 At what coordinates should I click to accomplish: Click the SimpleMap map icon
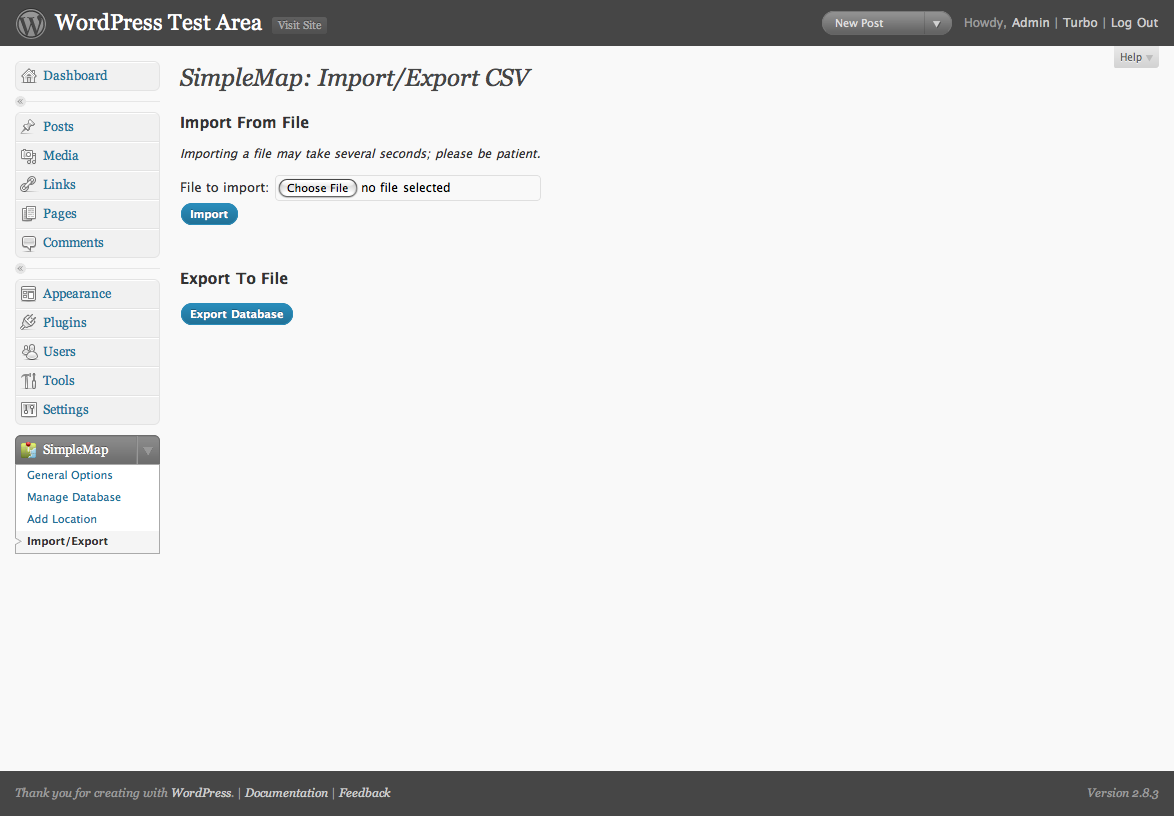(28, 450)
